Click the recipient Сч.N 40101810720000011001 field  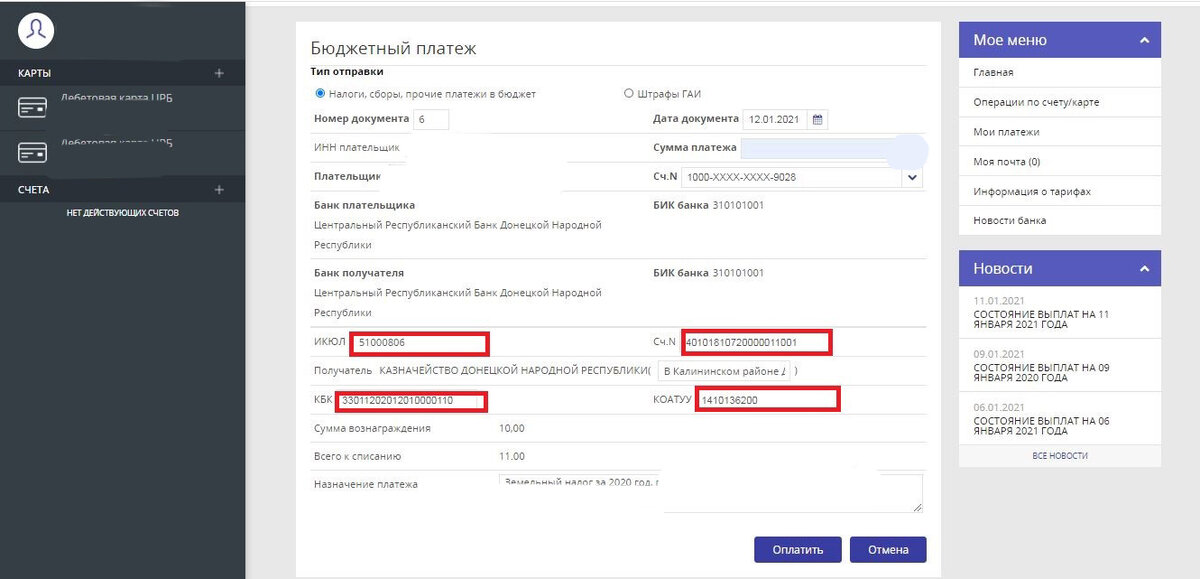757,343
